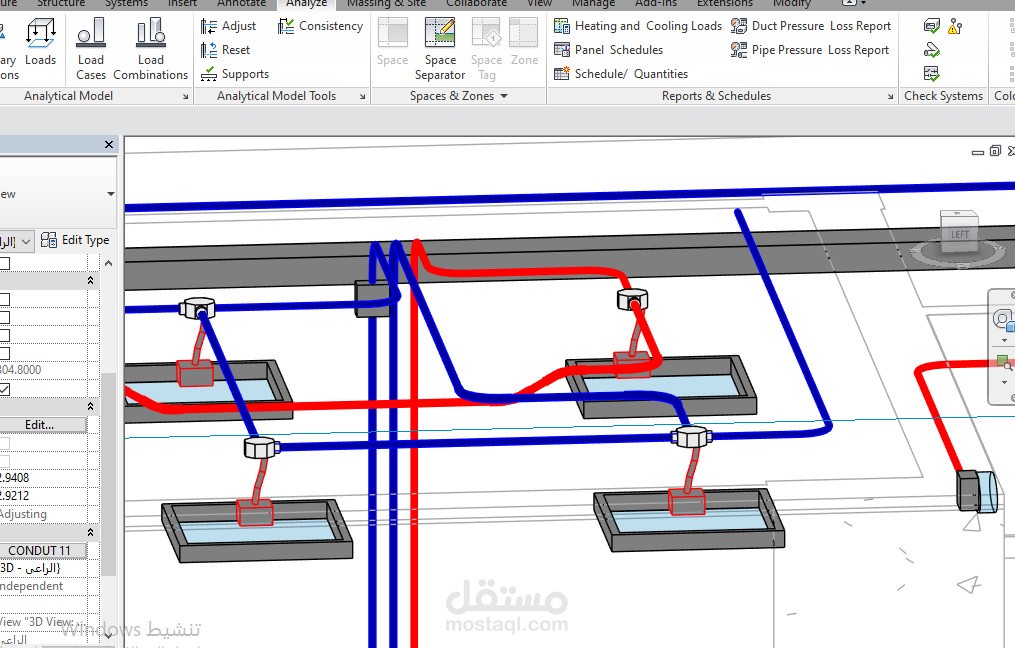Image resolution: width=1015 pixels, height=648 pixels.
Task: Open zoom options dropdown on navigation bar
Action: (x=1004, y=383)
